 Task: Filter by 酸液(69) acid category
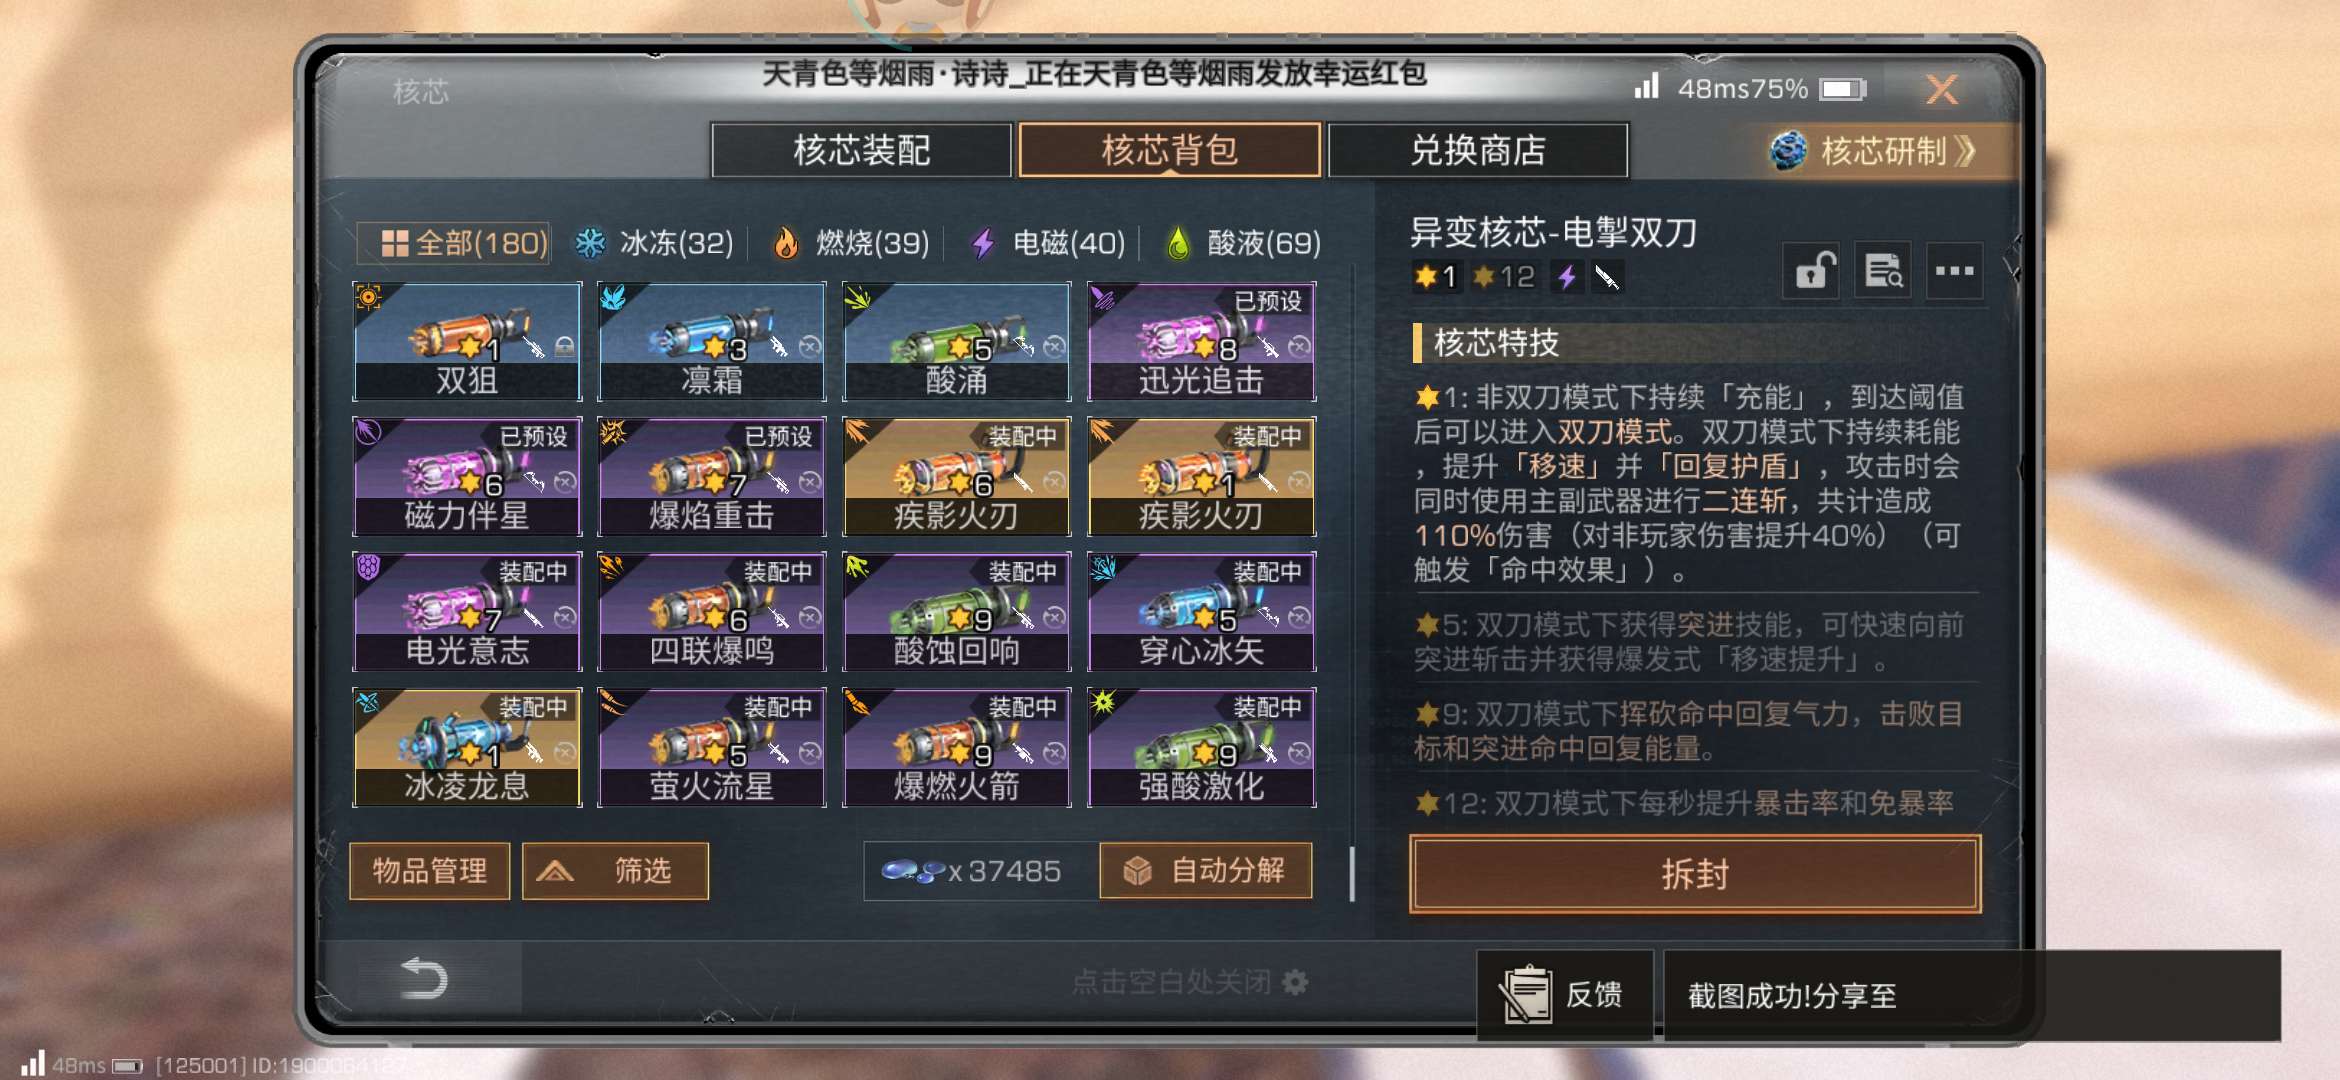point(1243,243)
